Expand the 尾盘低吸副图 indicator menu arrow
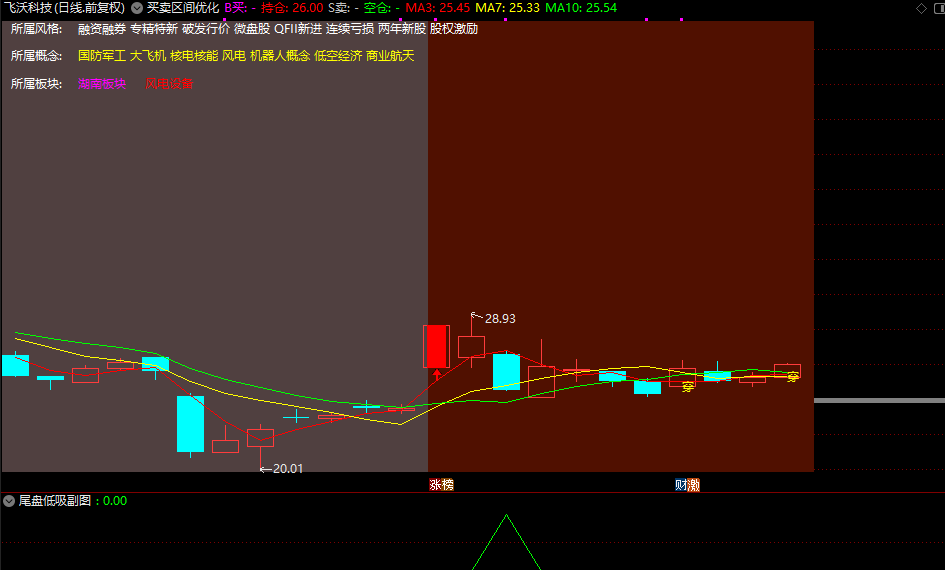 tap(9, 501)
